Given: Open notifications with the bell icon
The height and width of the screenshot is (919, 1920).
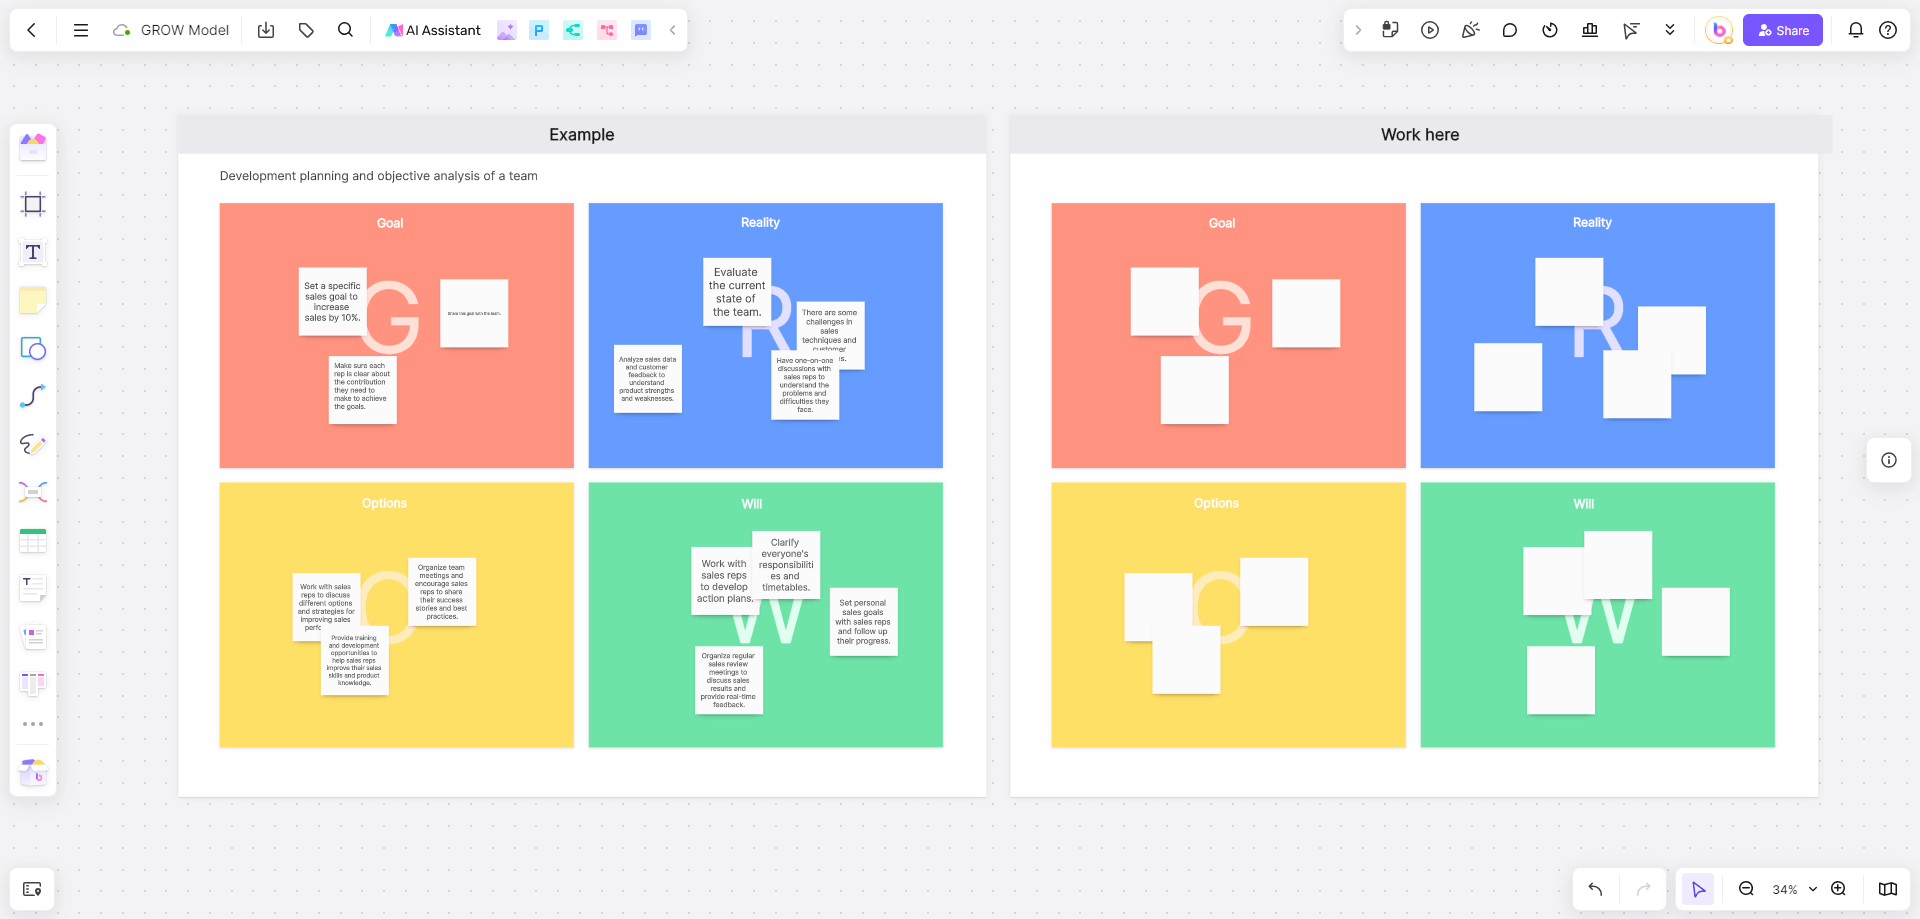Looking at the screenshot, I should 1856,30.
